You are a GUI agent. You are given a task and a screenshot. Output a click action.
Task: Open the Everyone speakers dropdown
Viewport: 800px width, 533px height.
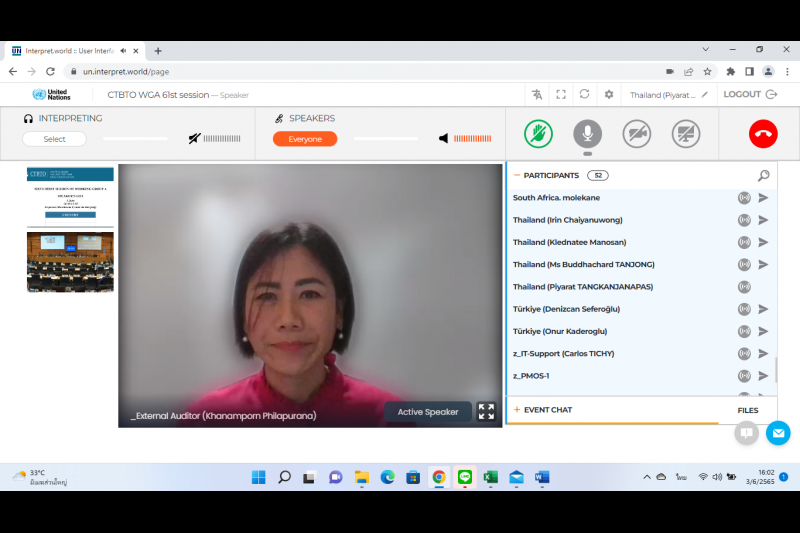[305, 139]
